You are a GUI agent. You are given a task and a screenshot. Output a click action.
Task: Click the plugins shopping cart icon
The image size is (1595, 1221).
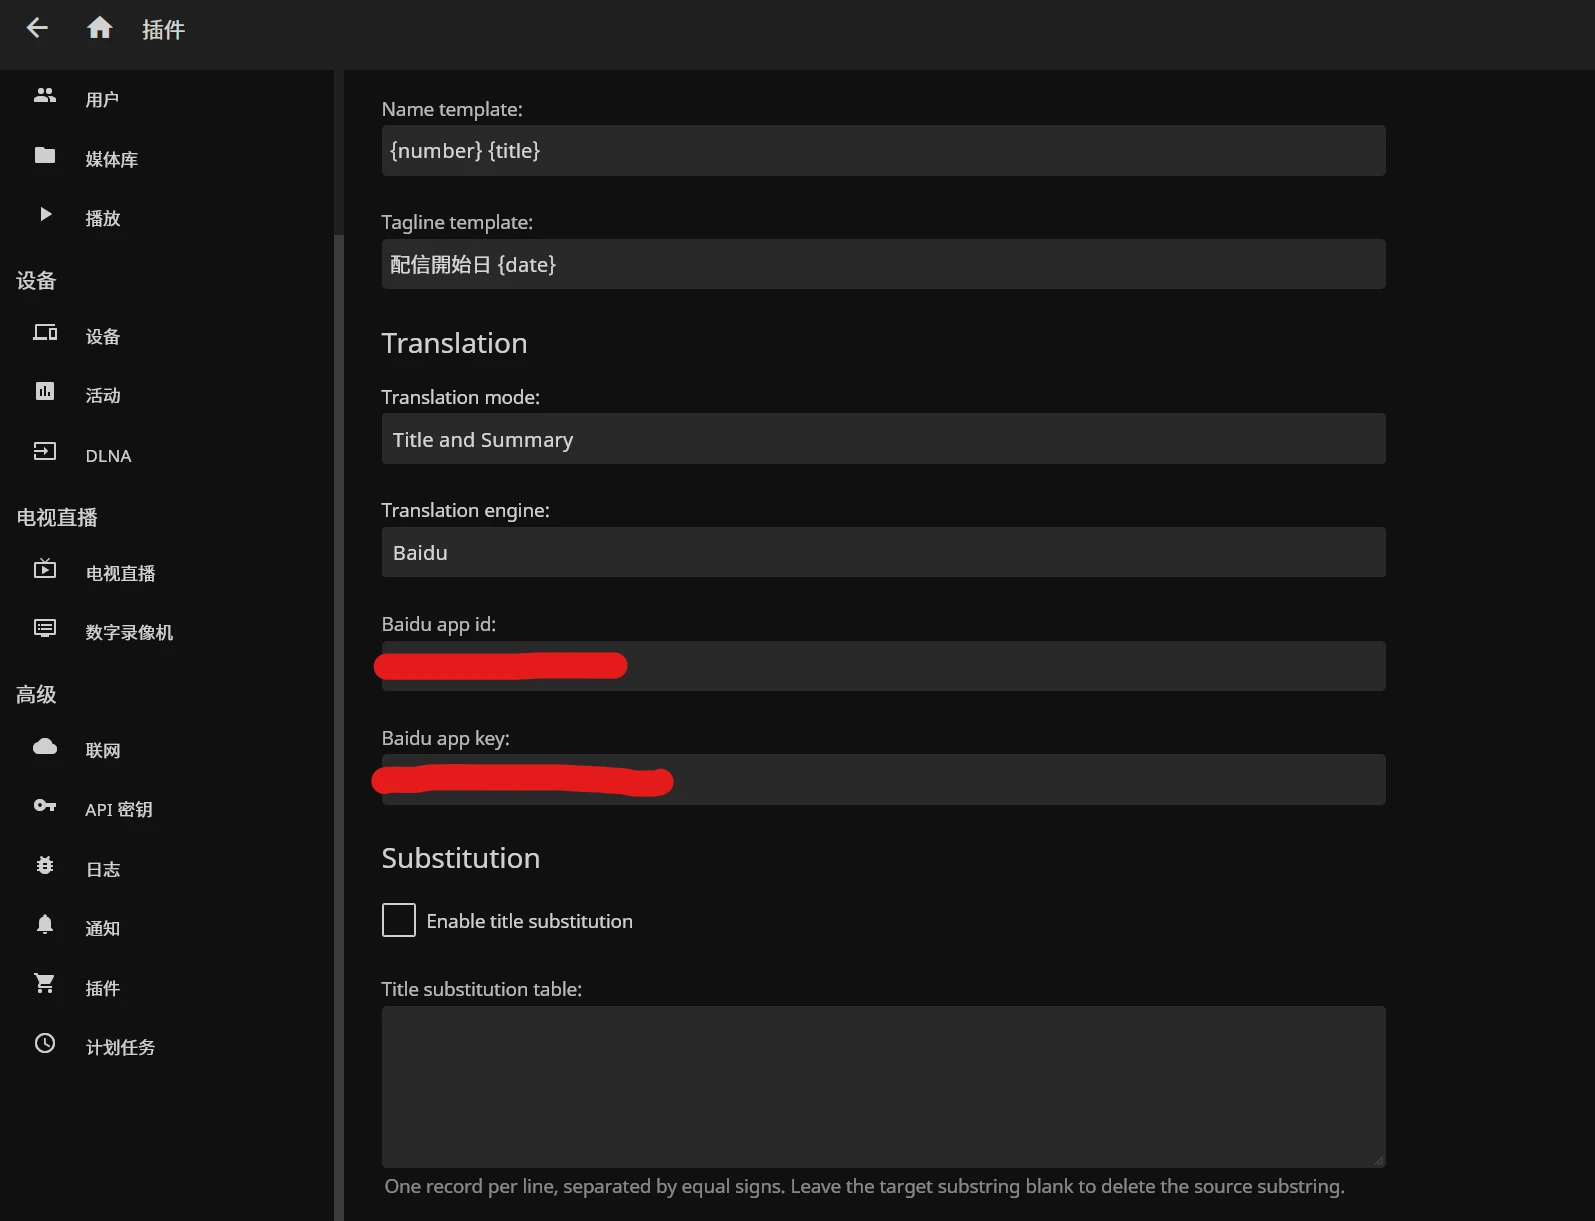pos(45,984)
